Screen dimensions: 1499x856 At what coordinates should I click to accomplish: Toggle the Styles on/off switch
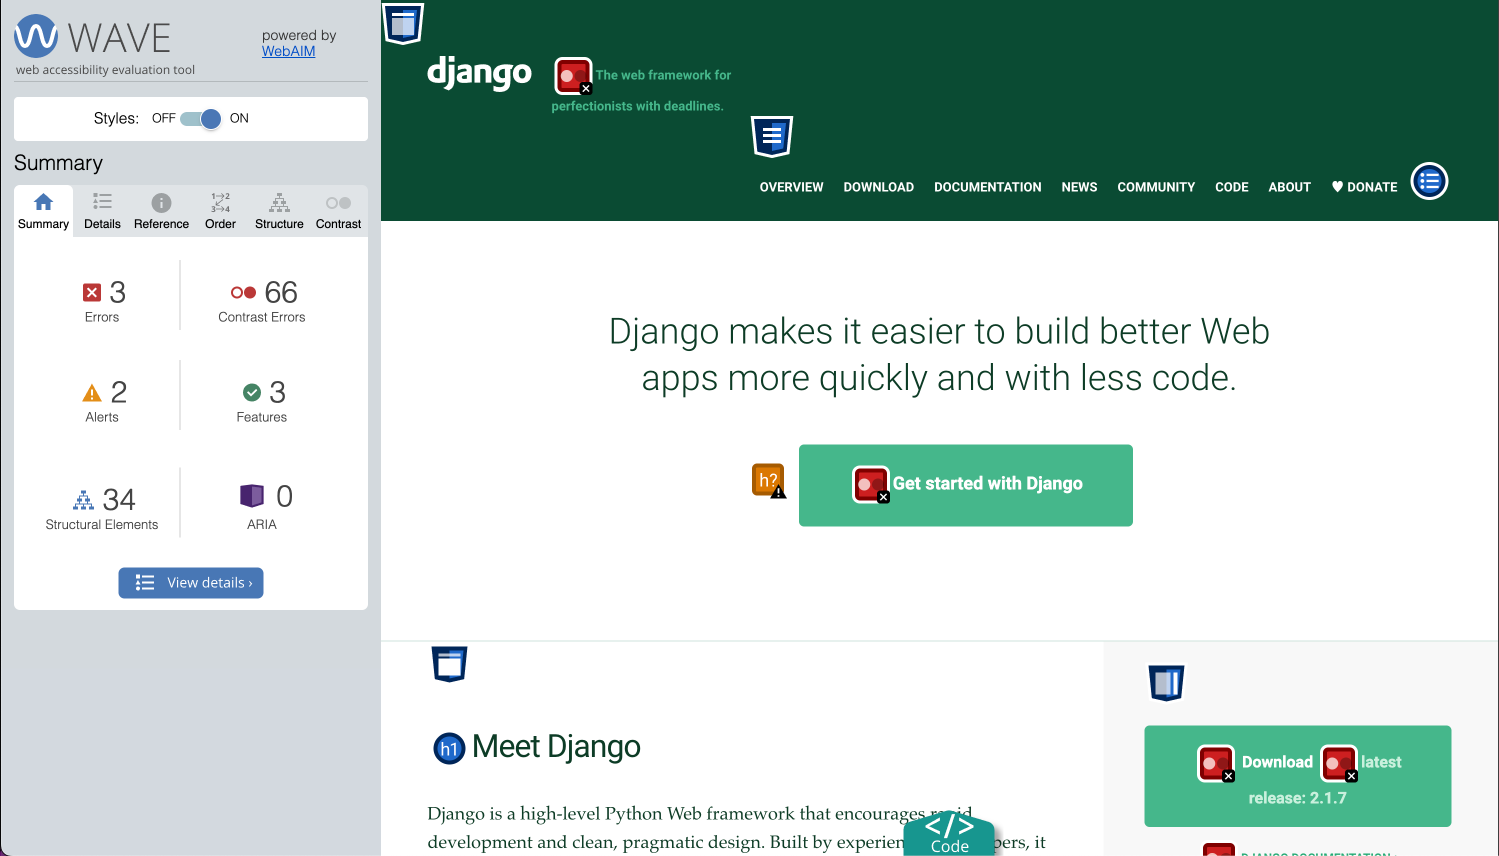point(201,118)
